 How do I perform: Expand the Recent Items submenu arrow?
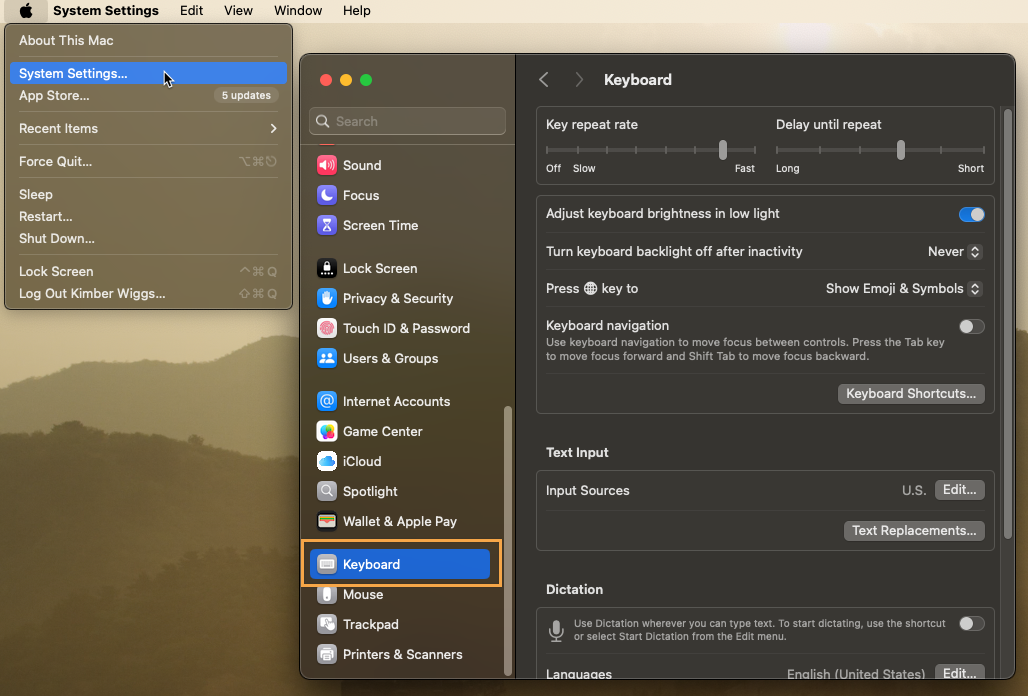pos(273,128)
